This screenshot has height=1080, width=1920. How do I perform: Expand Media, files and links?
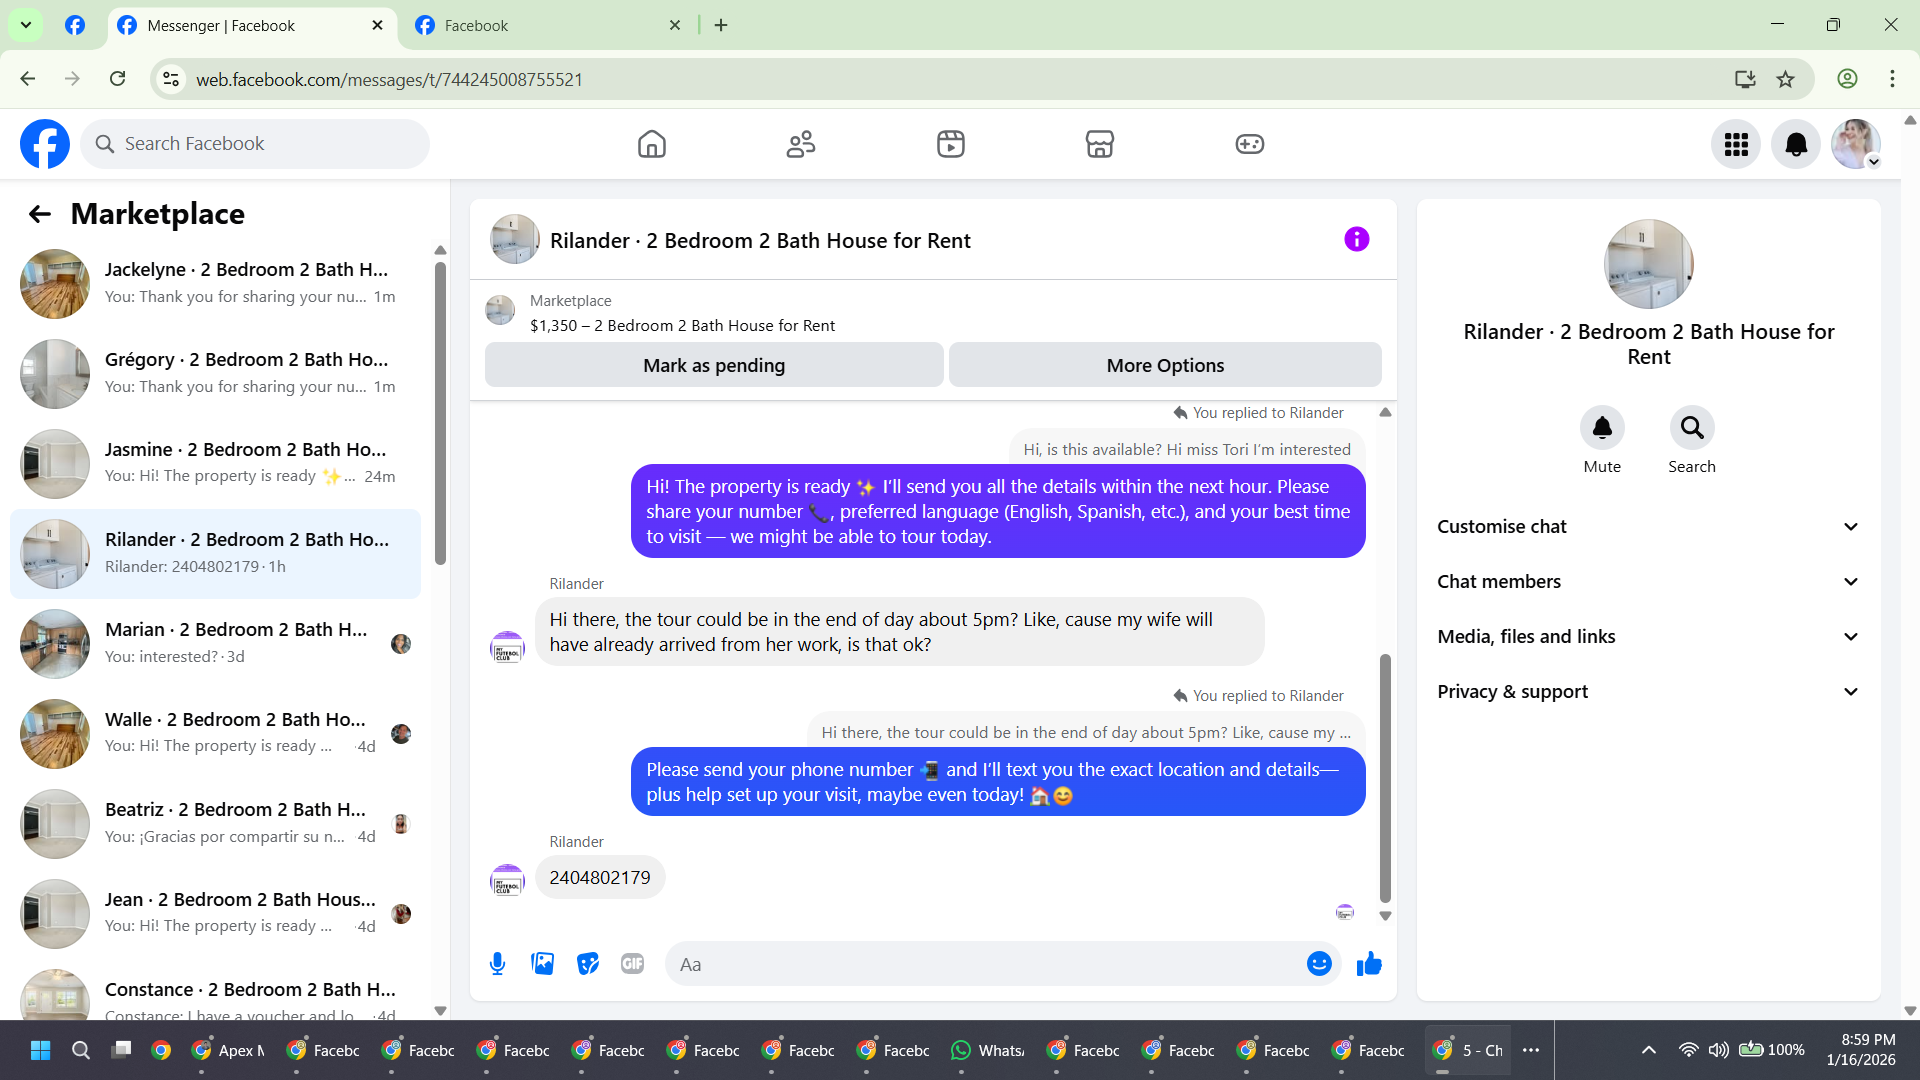pos(1648,637)
